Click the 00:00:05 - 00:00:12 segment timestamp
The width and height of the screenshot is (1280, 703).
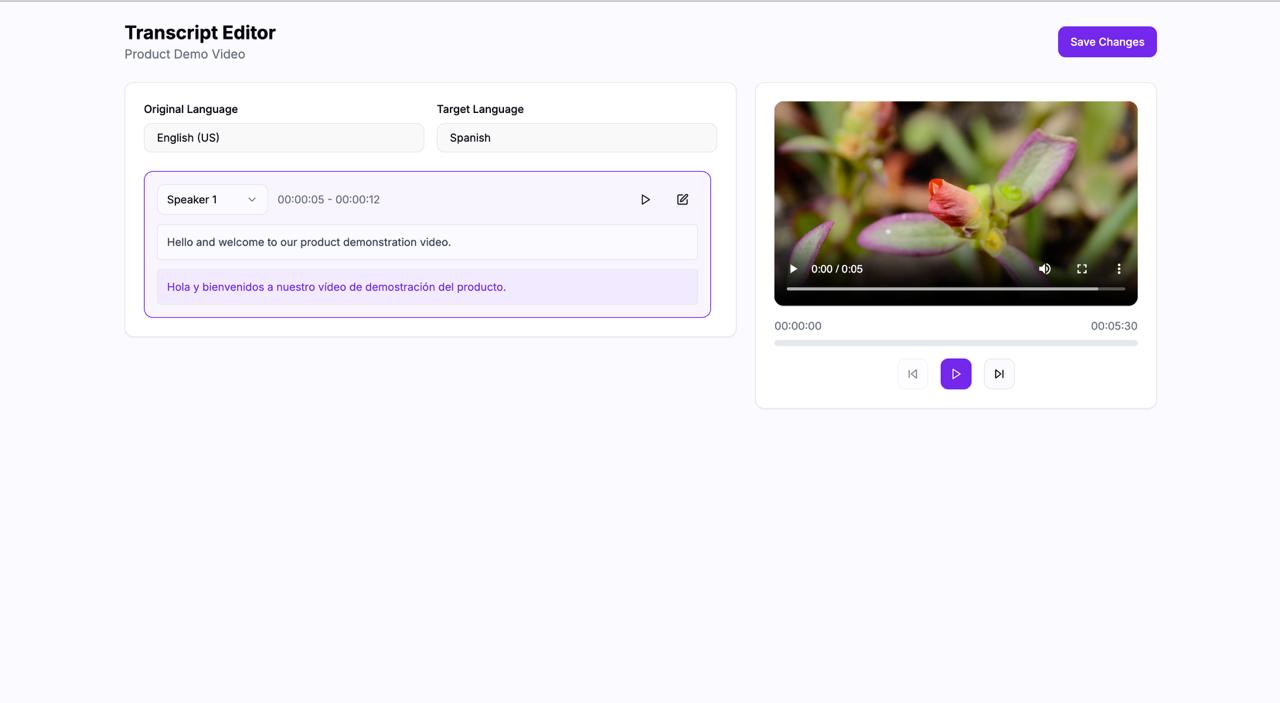click(x=328, y=200)
